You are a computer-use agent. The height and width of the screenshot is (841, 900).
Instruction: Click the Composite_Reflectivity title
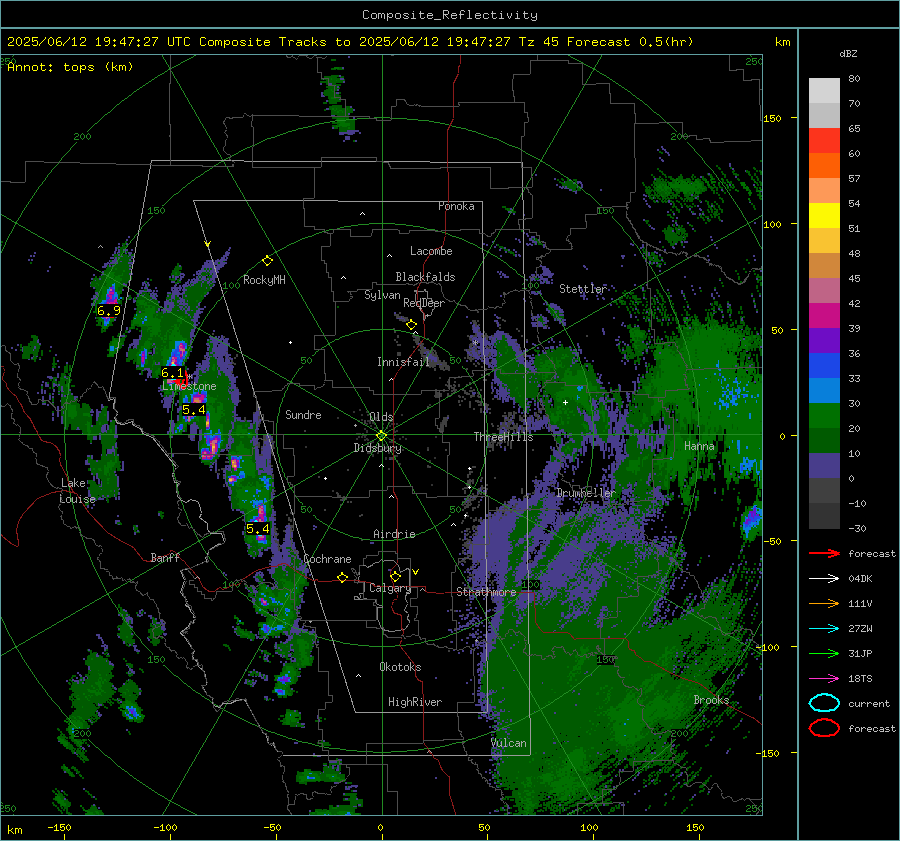point(450,15)
